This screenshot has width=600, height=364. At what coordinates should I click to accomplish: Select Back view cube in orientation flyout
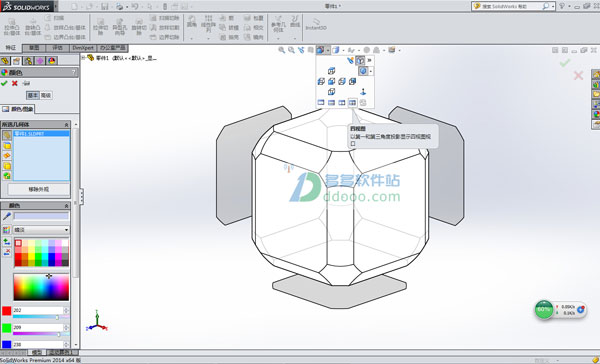352,81
